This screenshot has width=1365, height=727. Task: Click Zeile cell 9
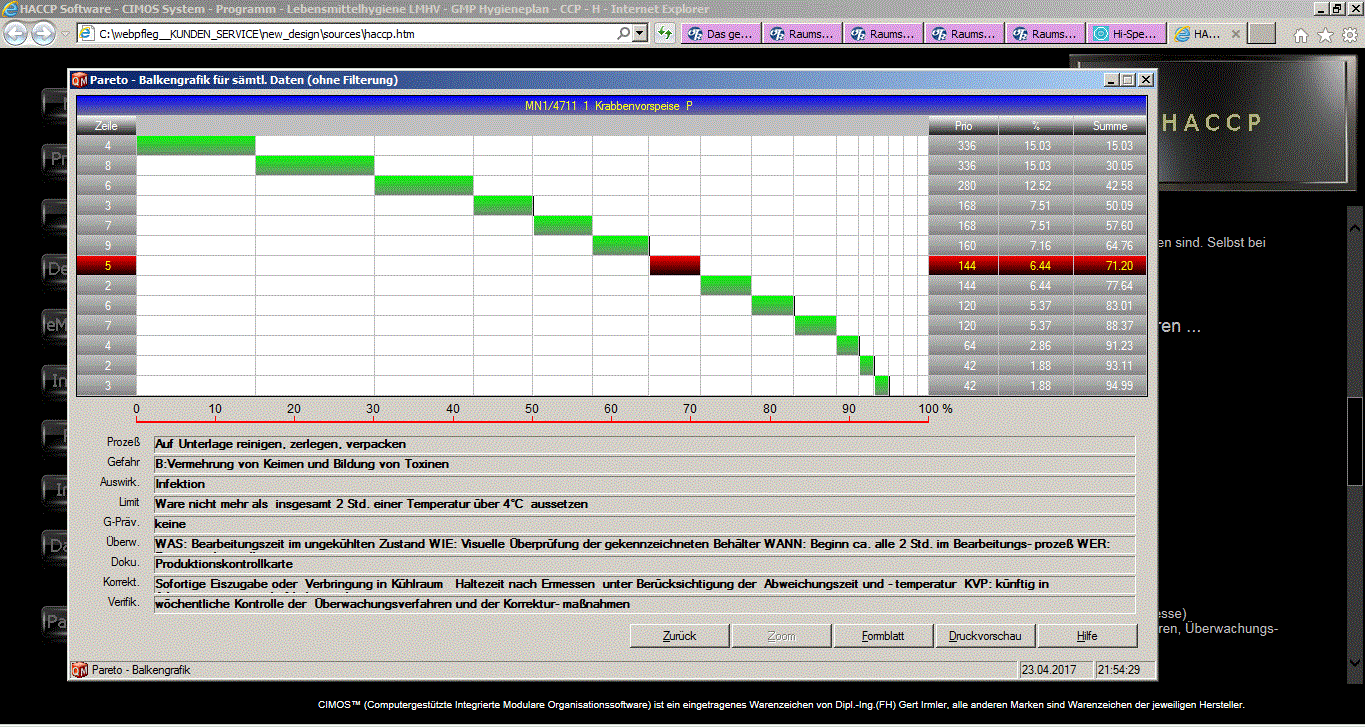106,246
